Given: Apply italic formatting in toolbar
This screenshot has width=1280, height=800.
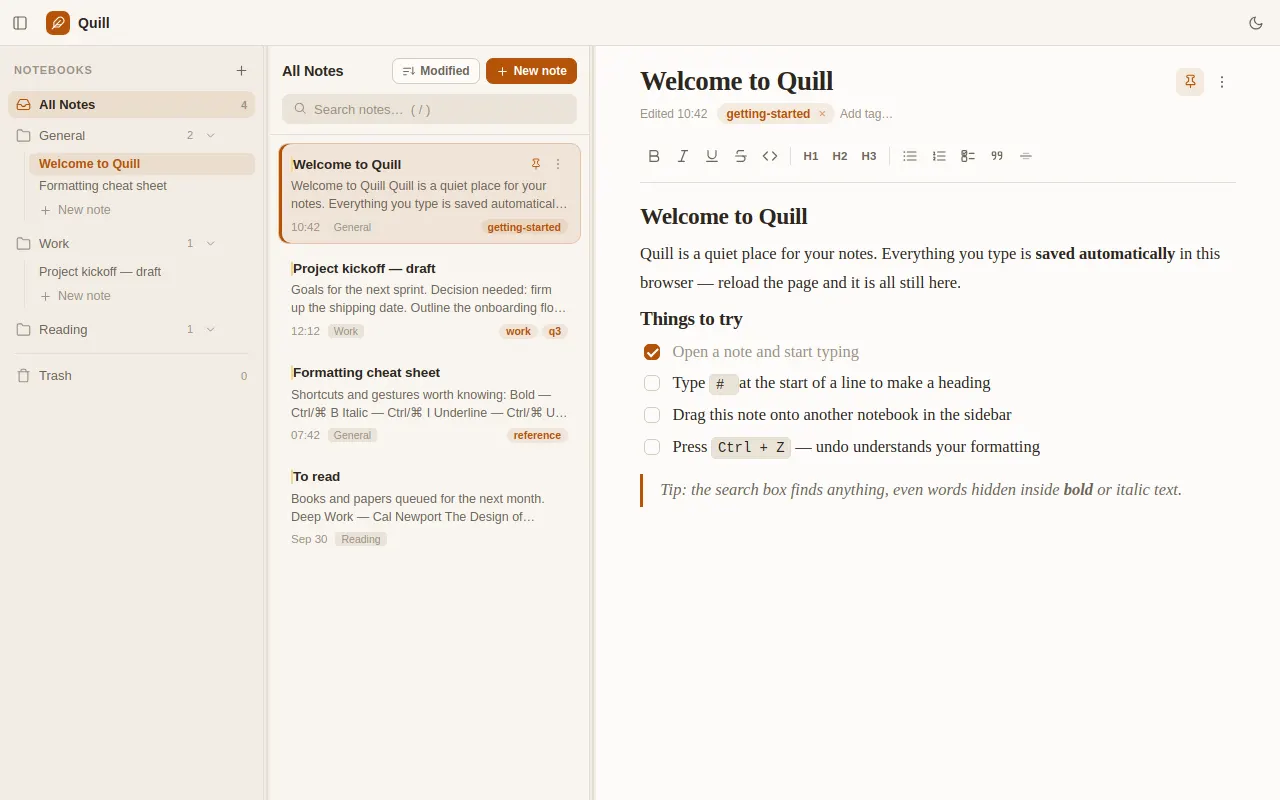Looking at the screenshot, I should point(683,156).
